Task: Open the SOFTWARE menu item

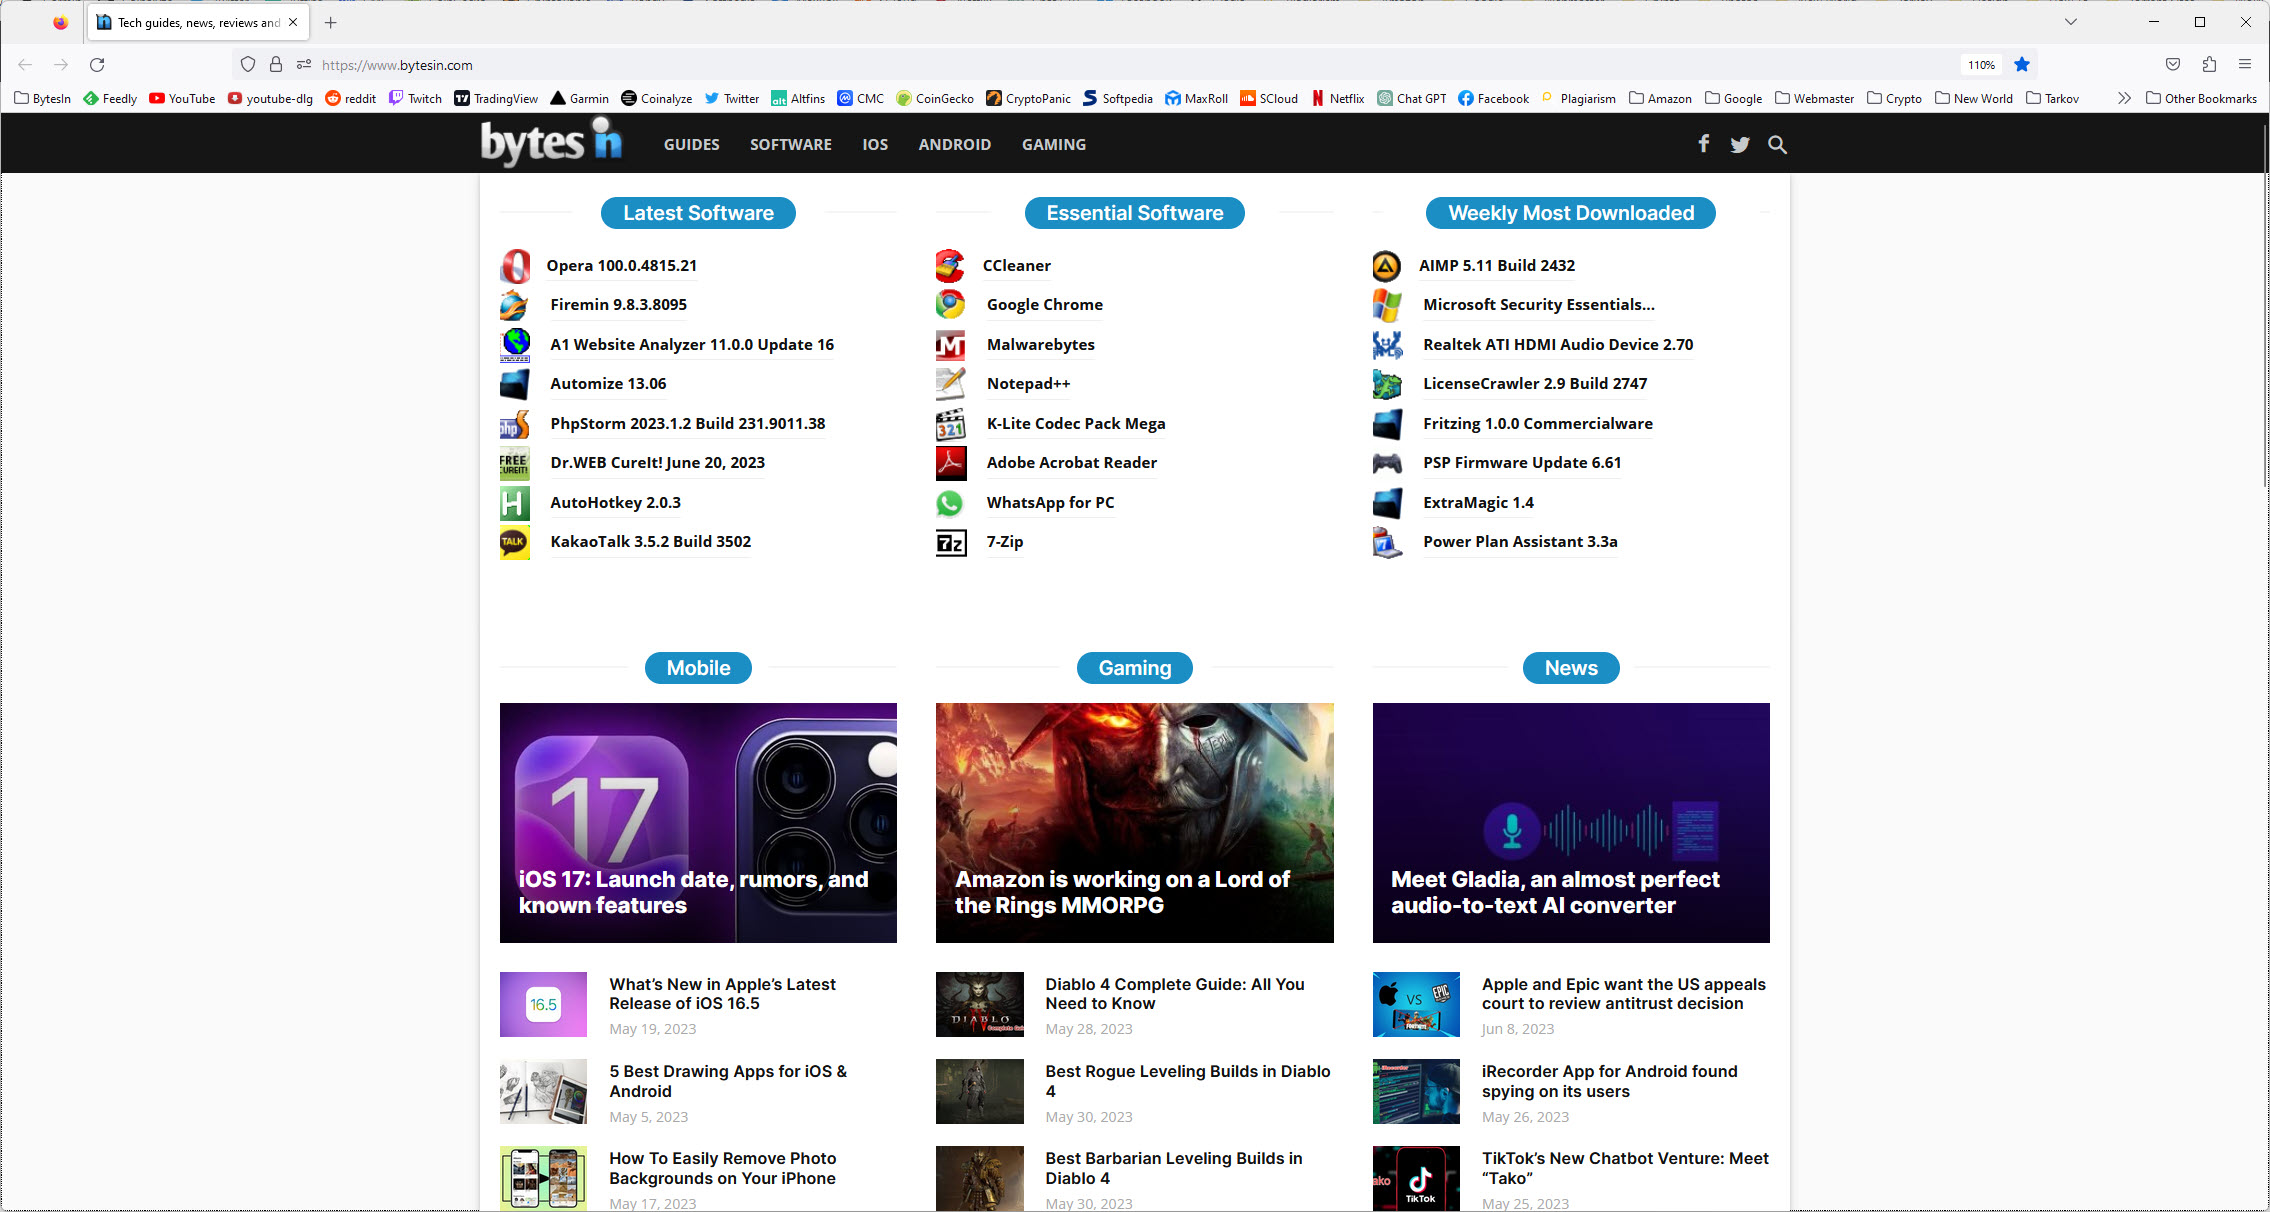Action: tap(791, 145)
